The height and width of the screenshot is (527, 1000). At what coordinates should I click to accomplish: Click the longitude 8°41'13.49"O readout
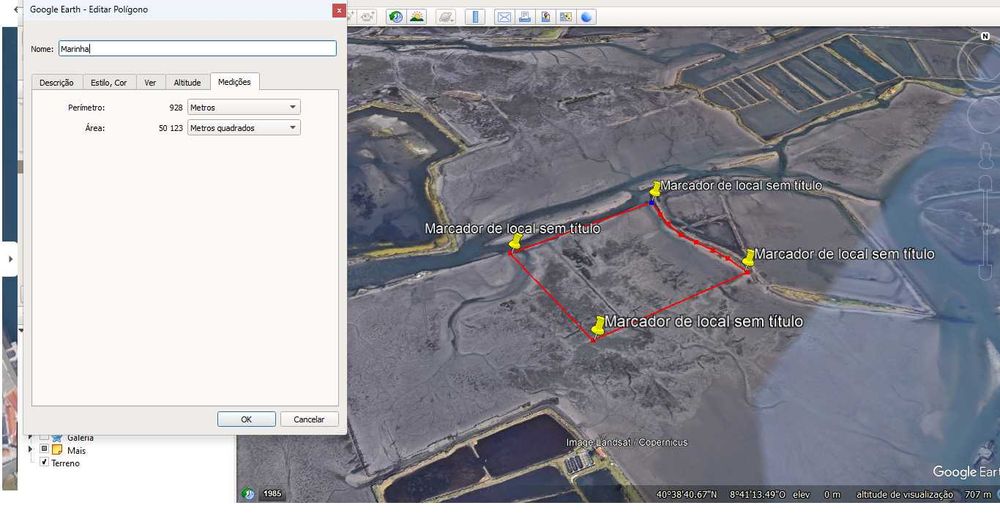(758, 494)
